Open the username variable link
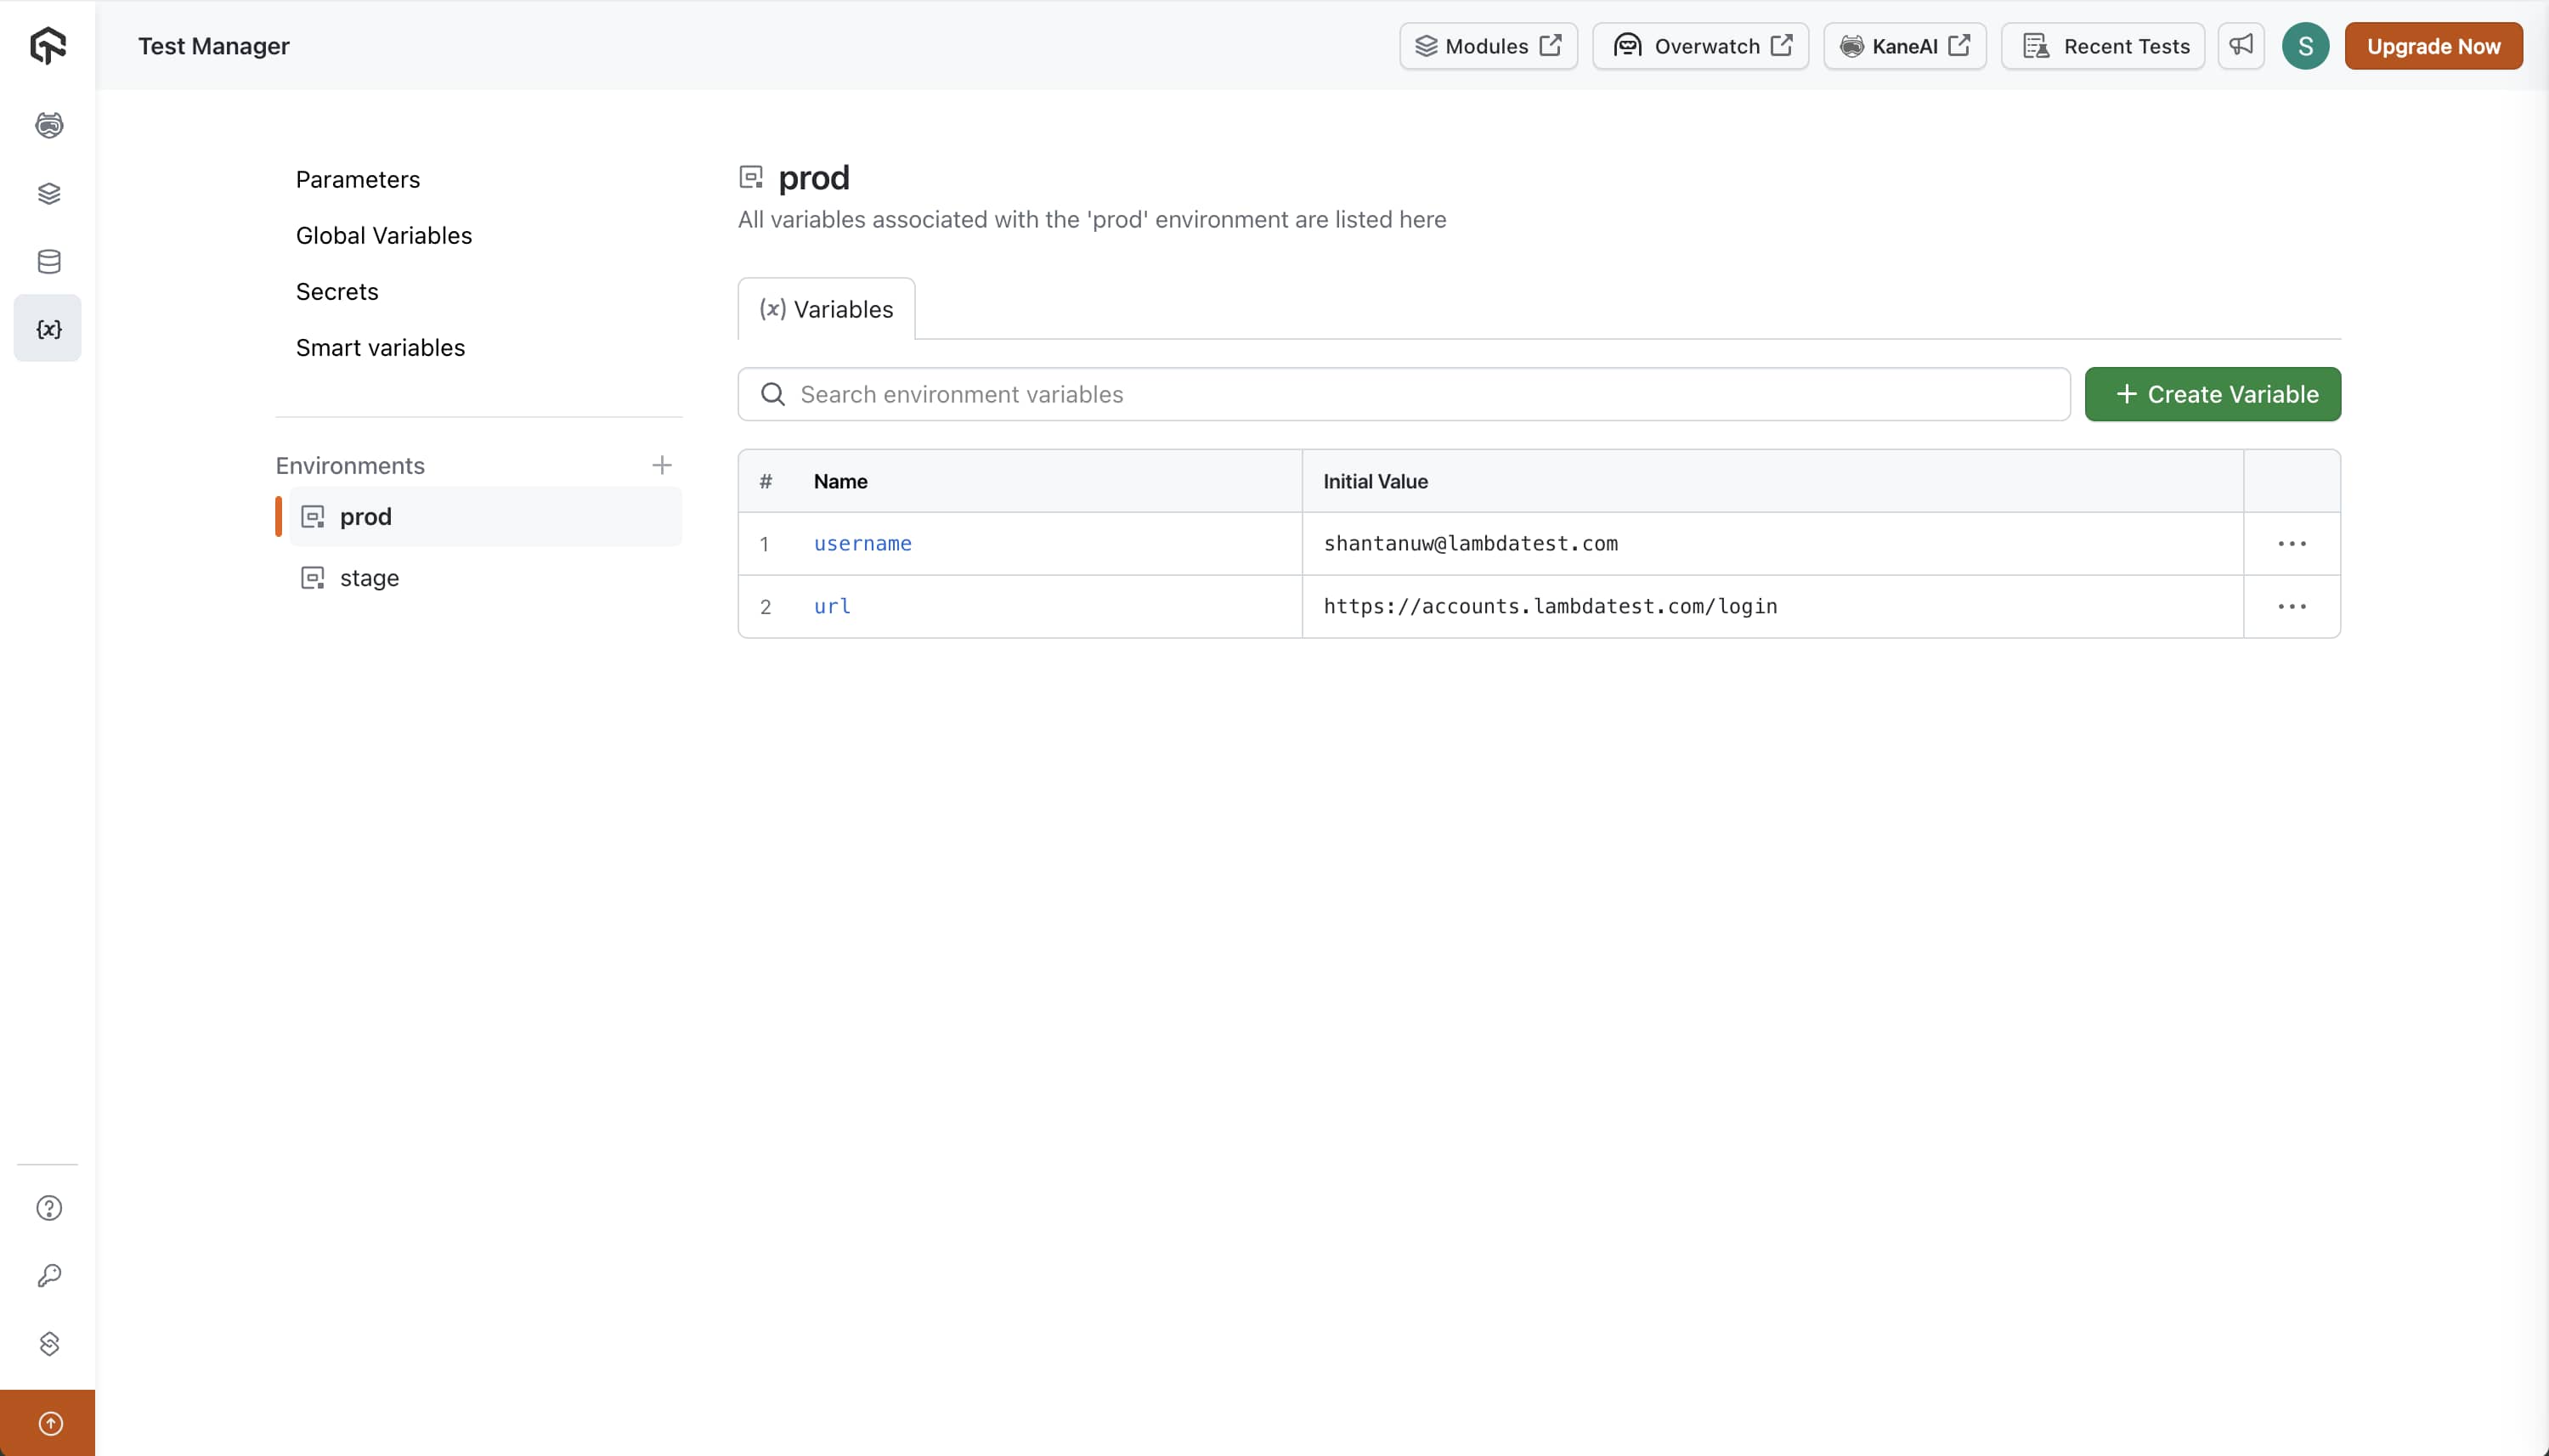 (x=863, y=543)
